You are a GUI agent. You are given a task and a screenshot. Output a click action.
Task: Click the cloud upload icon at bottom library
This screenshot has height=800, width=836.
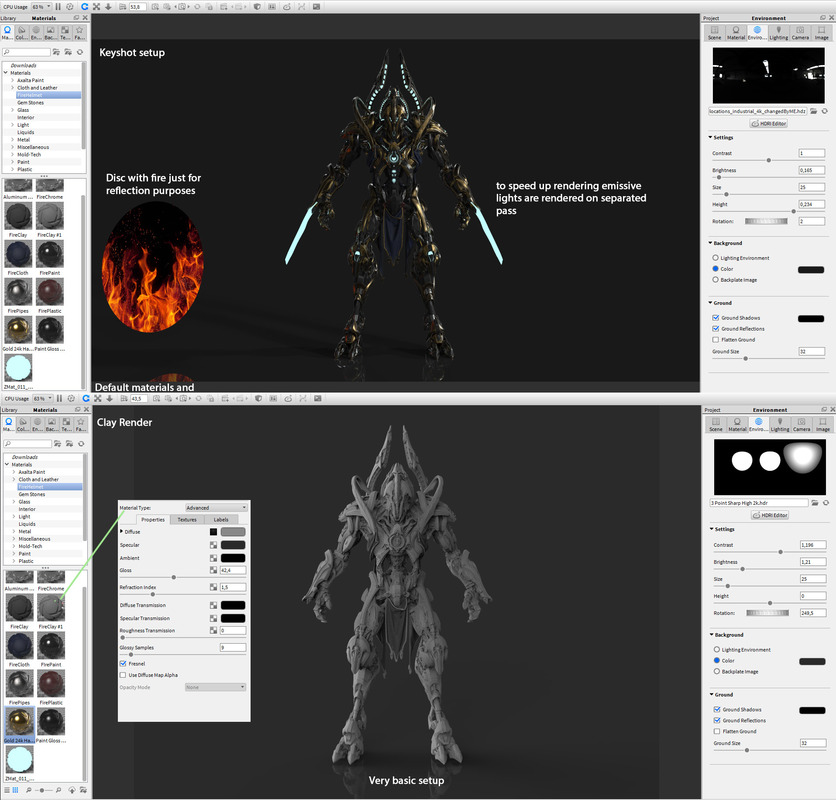point(72,790)
